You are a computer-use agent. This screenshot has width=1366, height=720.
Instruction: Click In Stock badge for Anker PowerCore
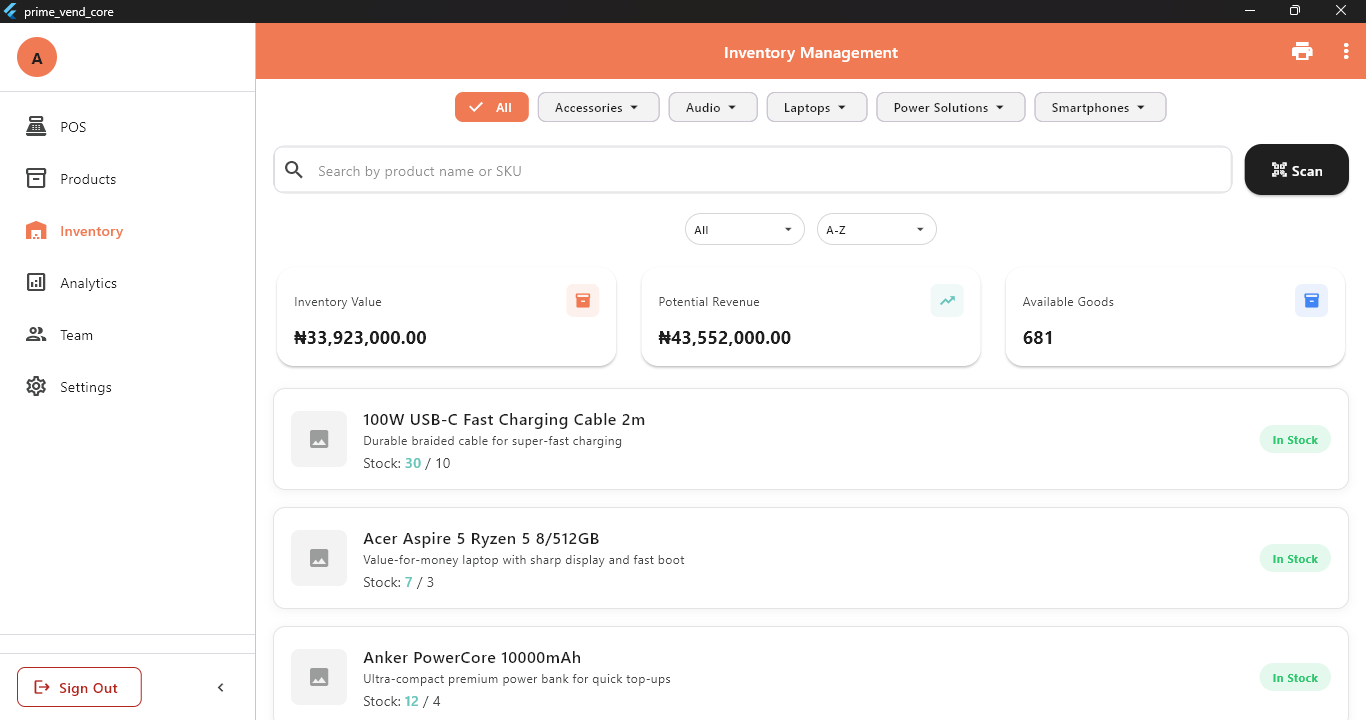[1295, 678]
